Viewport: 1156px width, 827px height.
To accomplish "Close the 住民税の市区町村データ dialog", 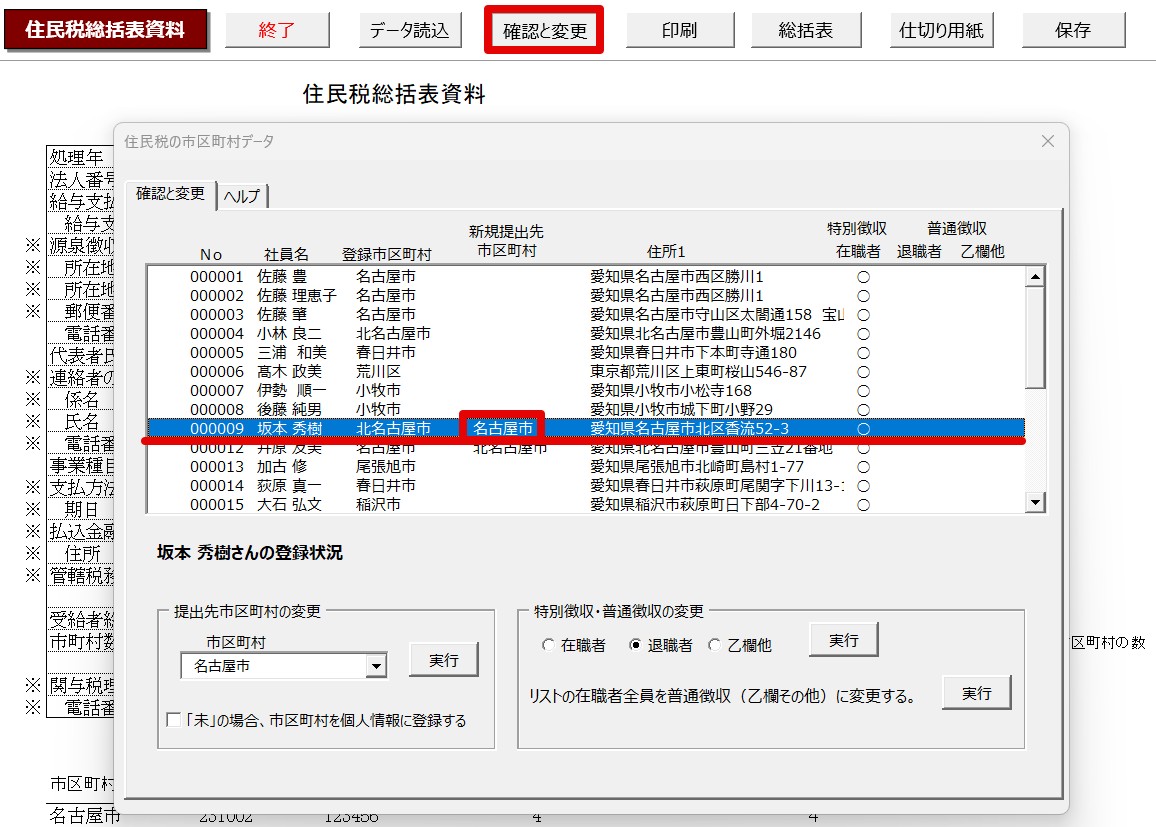I will point(1047,142).
